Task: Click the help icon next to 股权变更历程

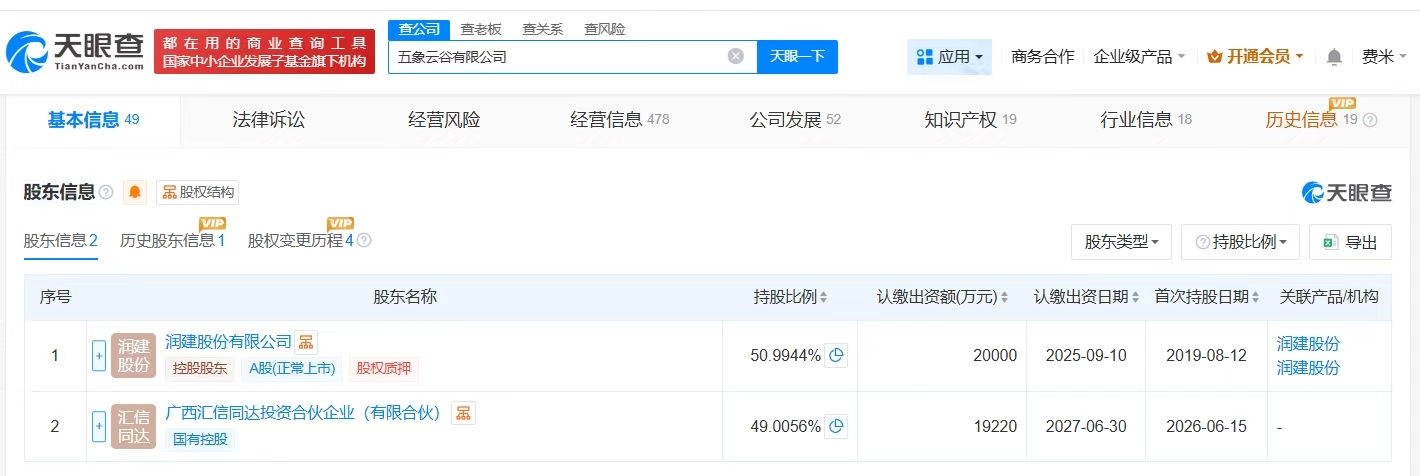Action: pos(364,240)
